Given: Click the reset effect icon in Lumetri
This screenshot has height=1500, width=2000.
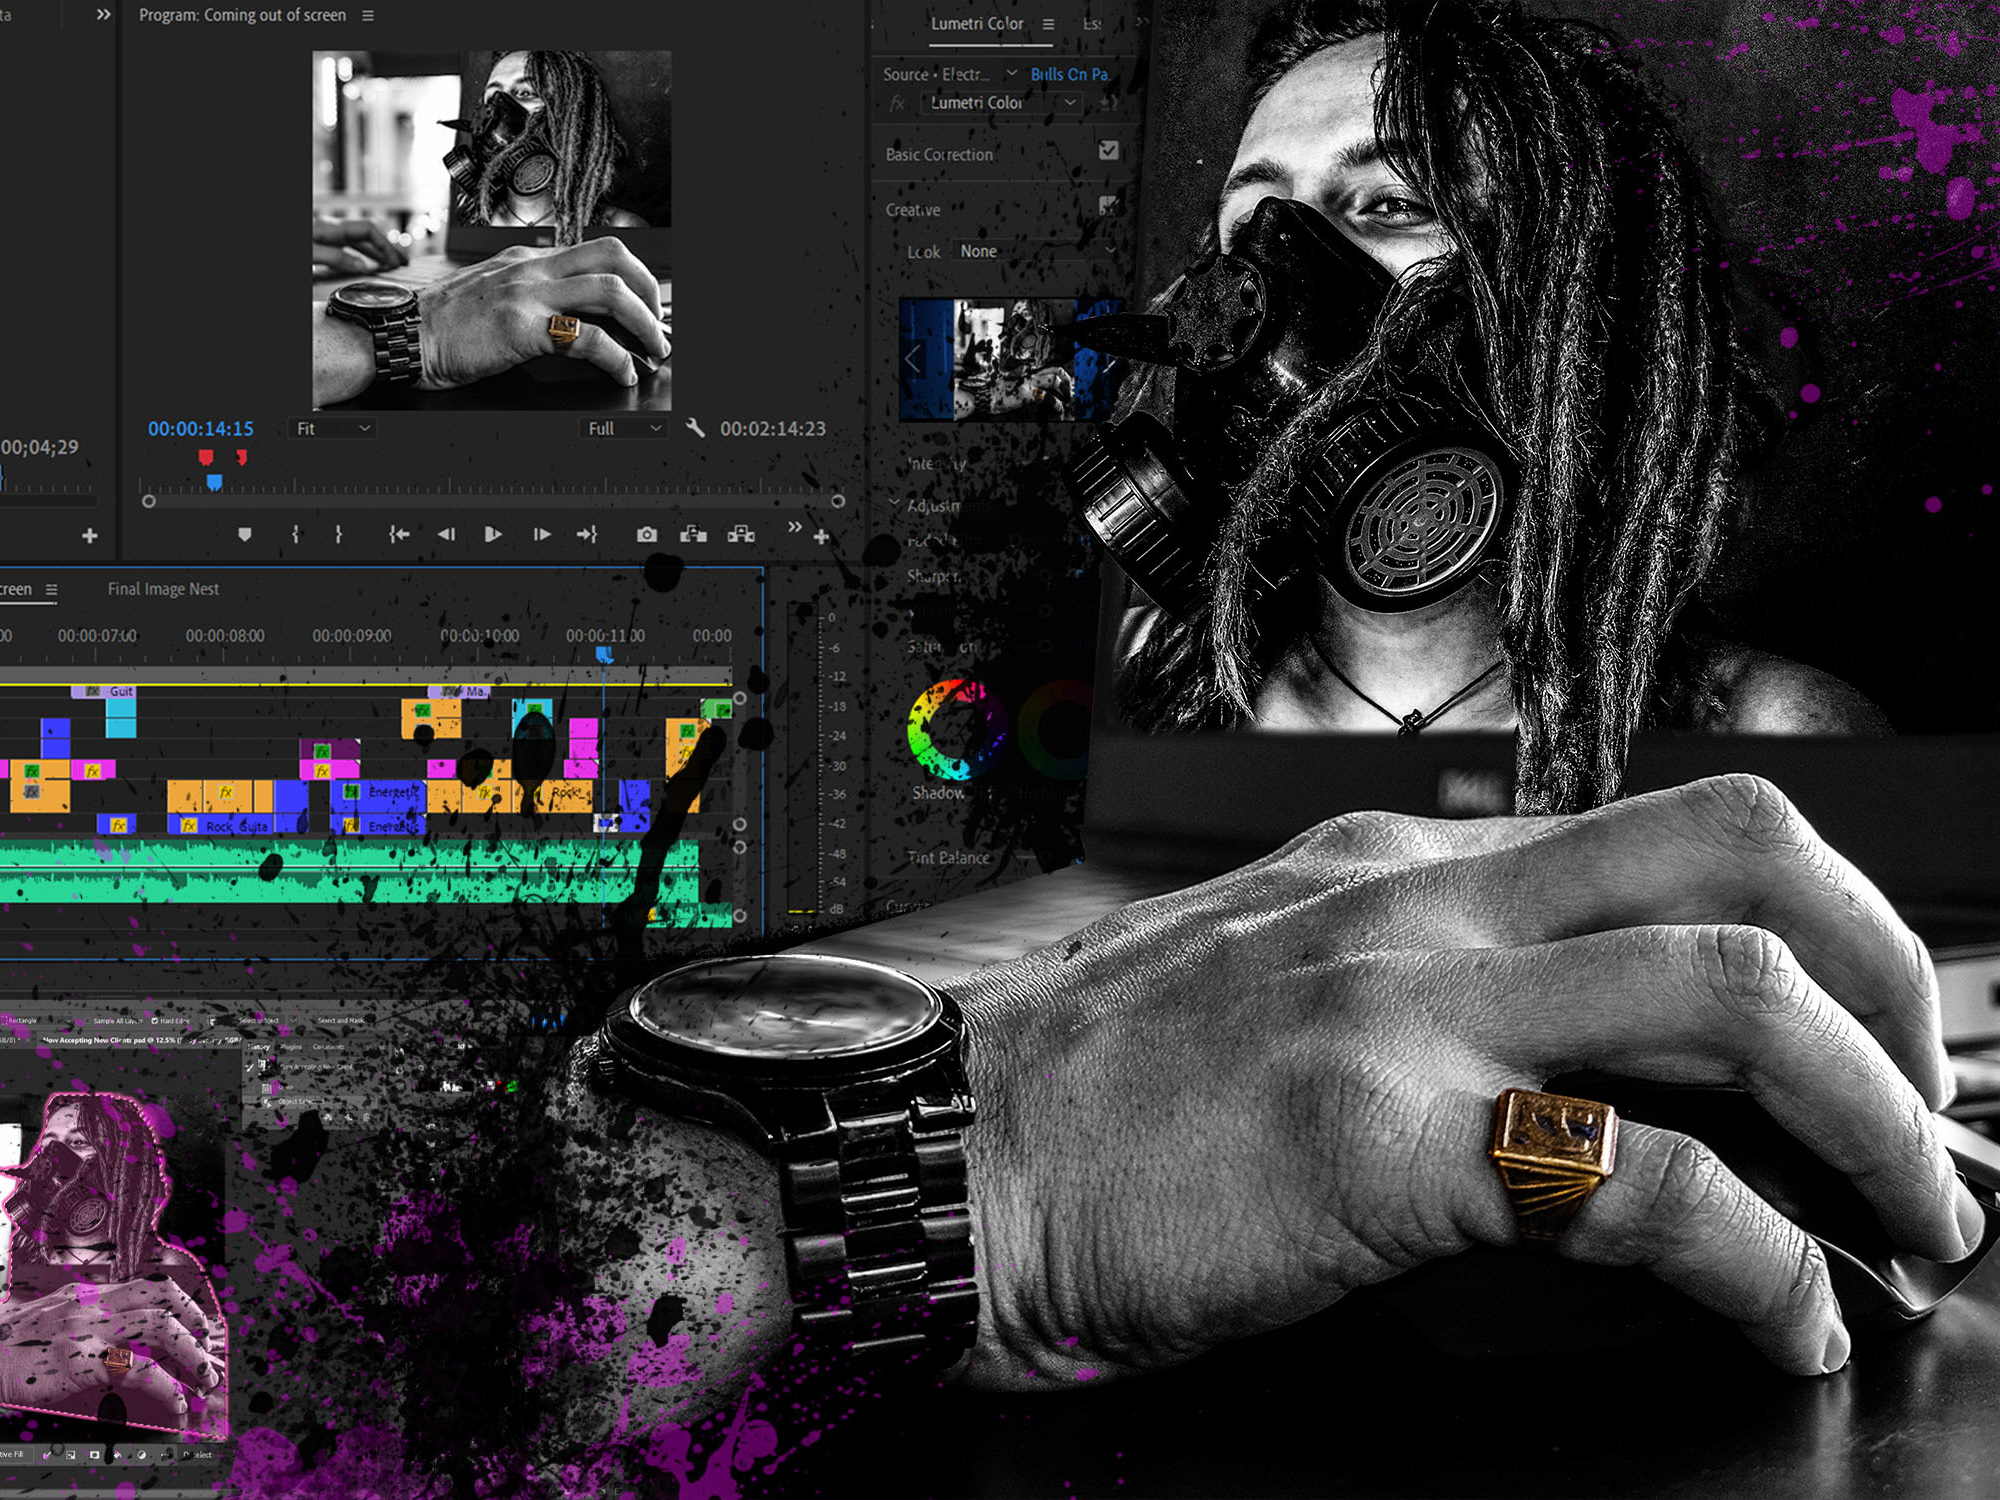Looking at the screenshot, I should 1108,102.
